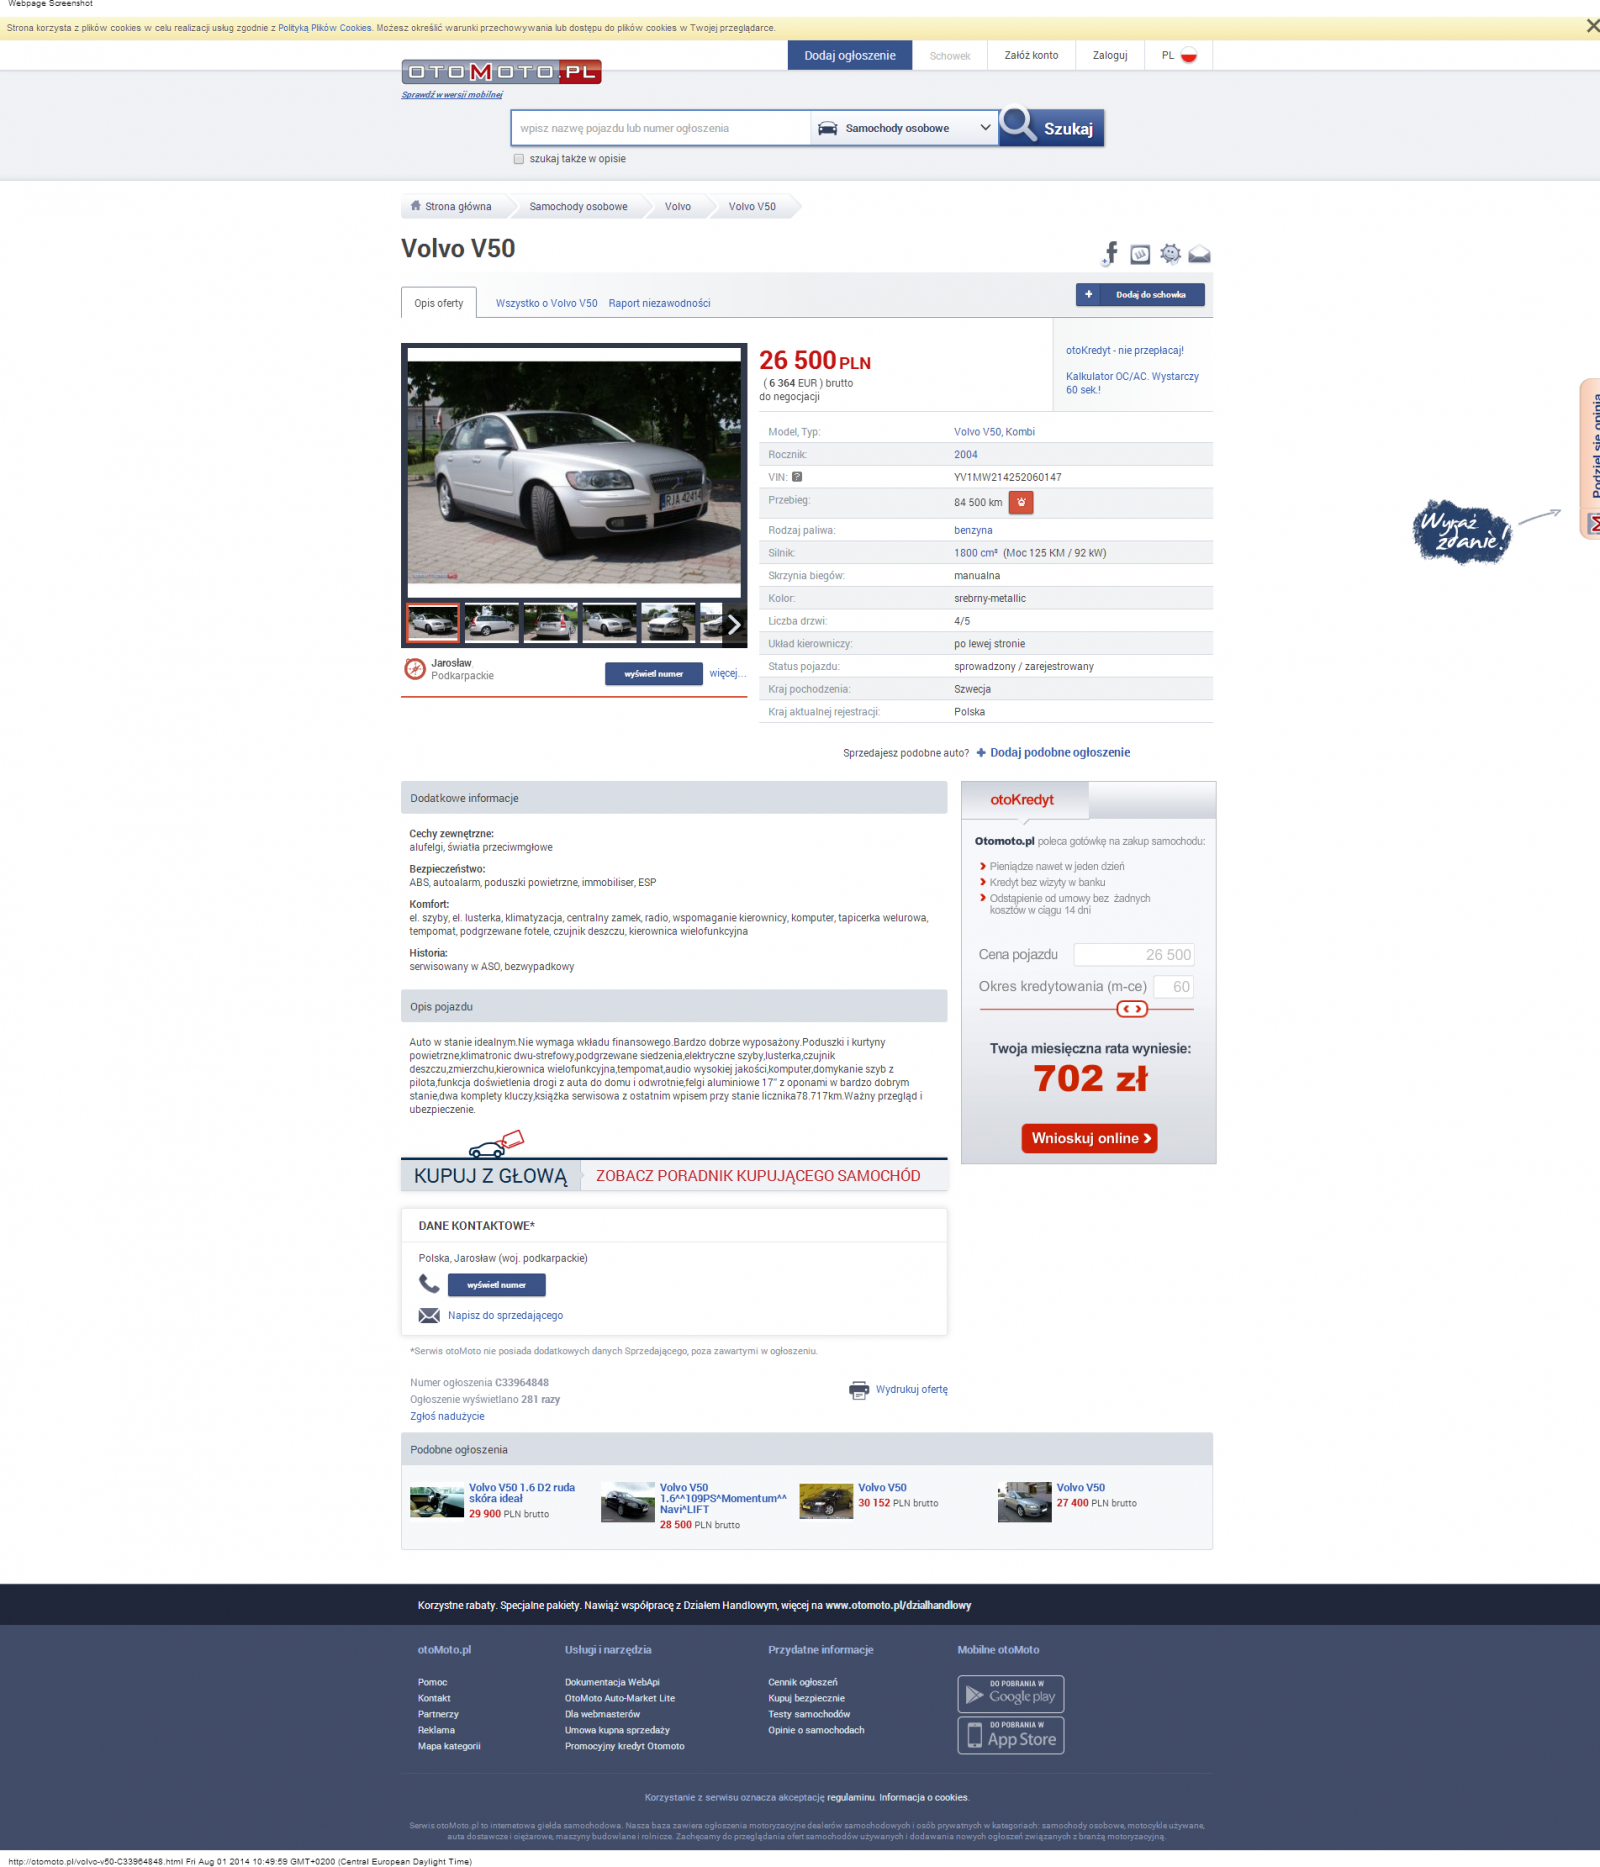
Task: Open 'Dokumentacja WebApi' footer link
Action: (x=612, y=1683)
